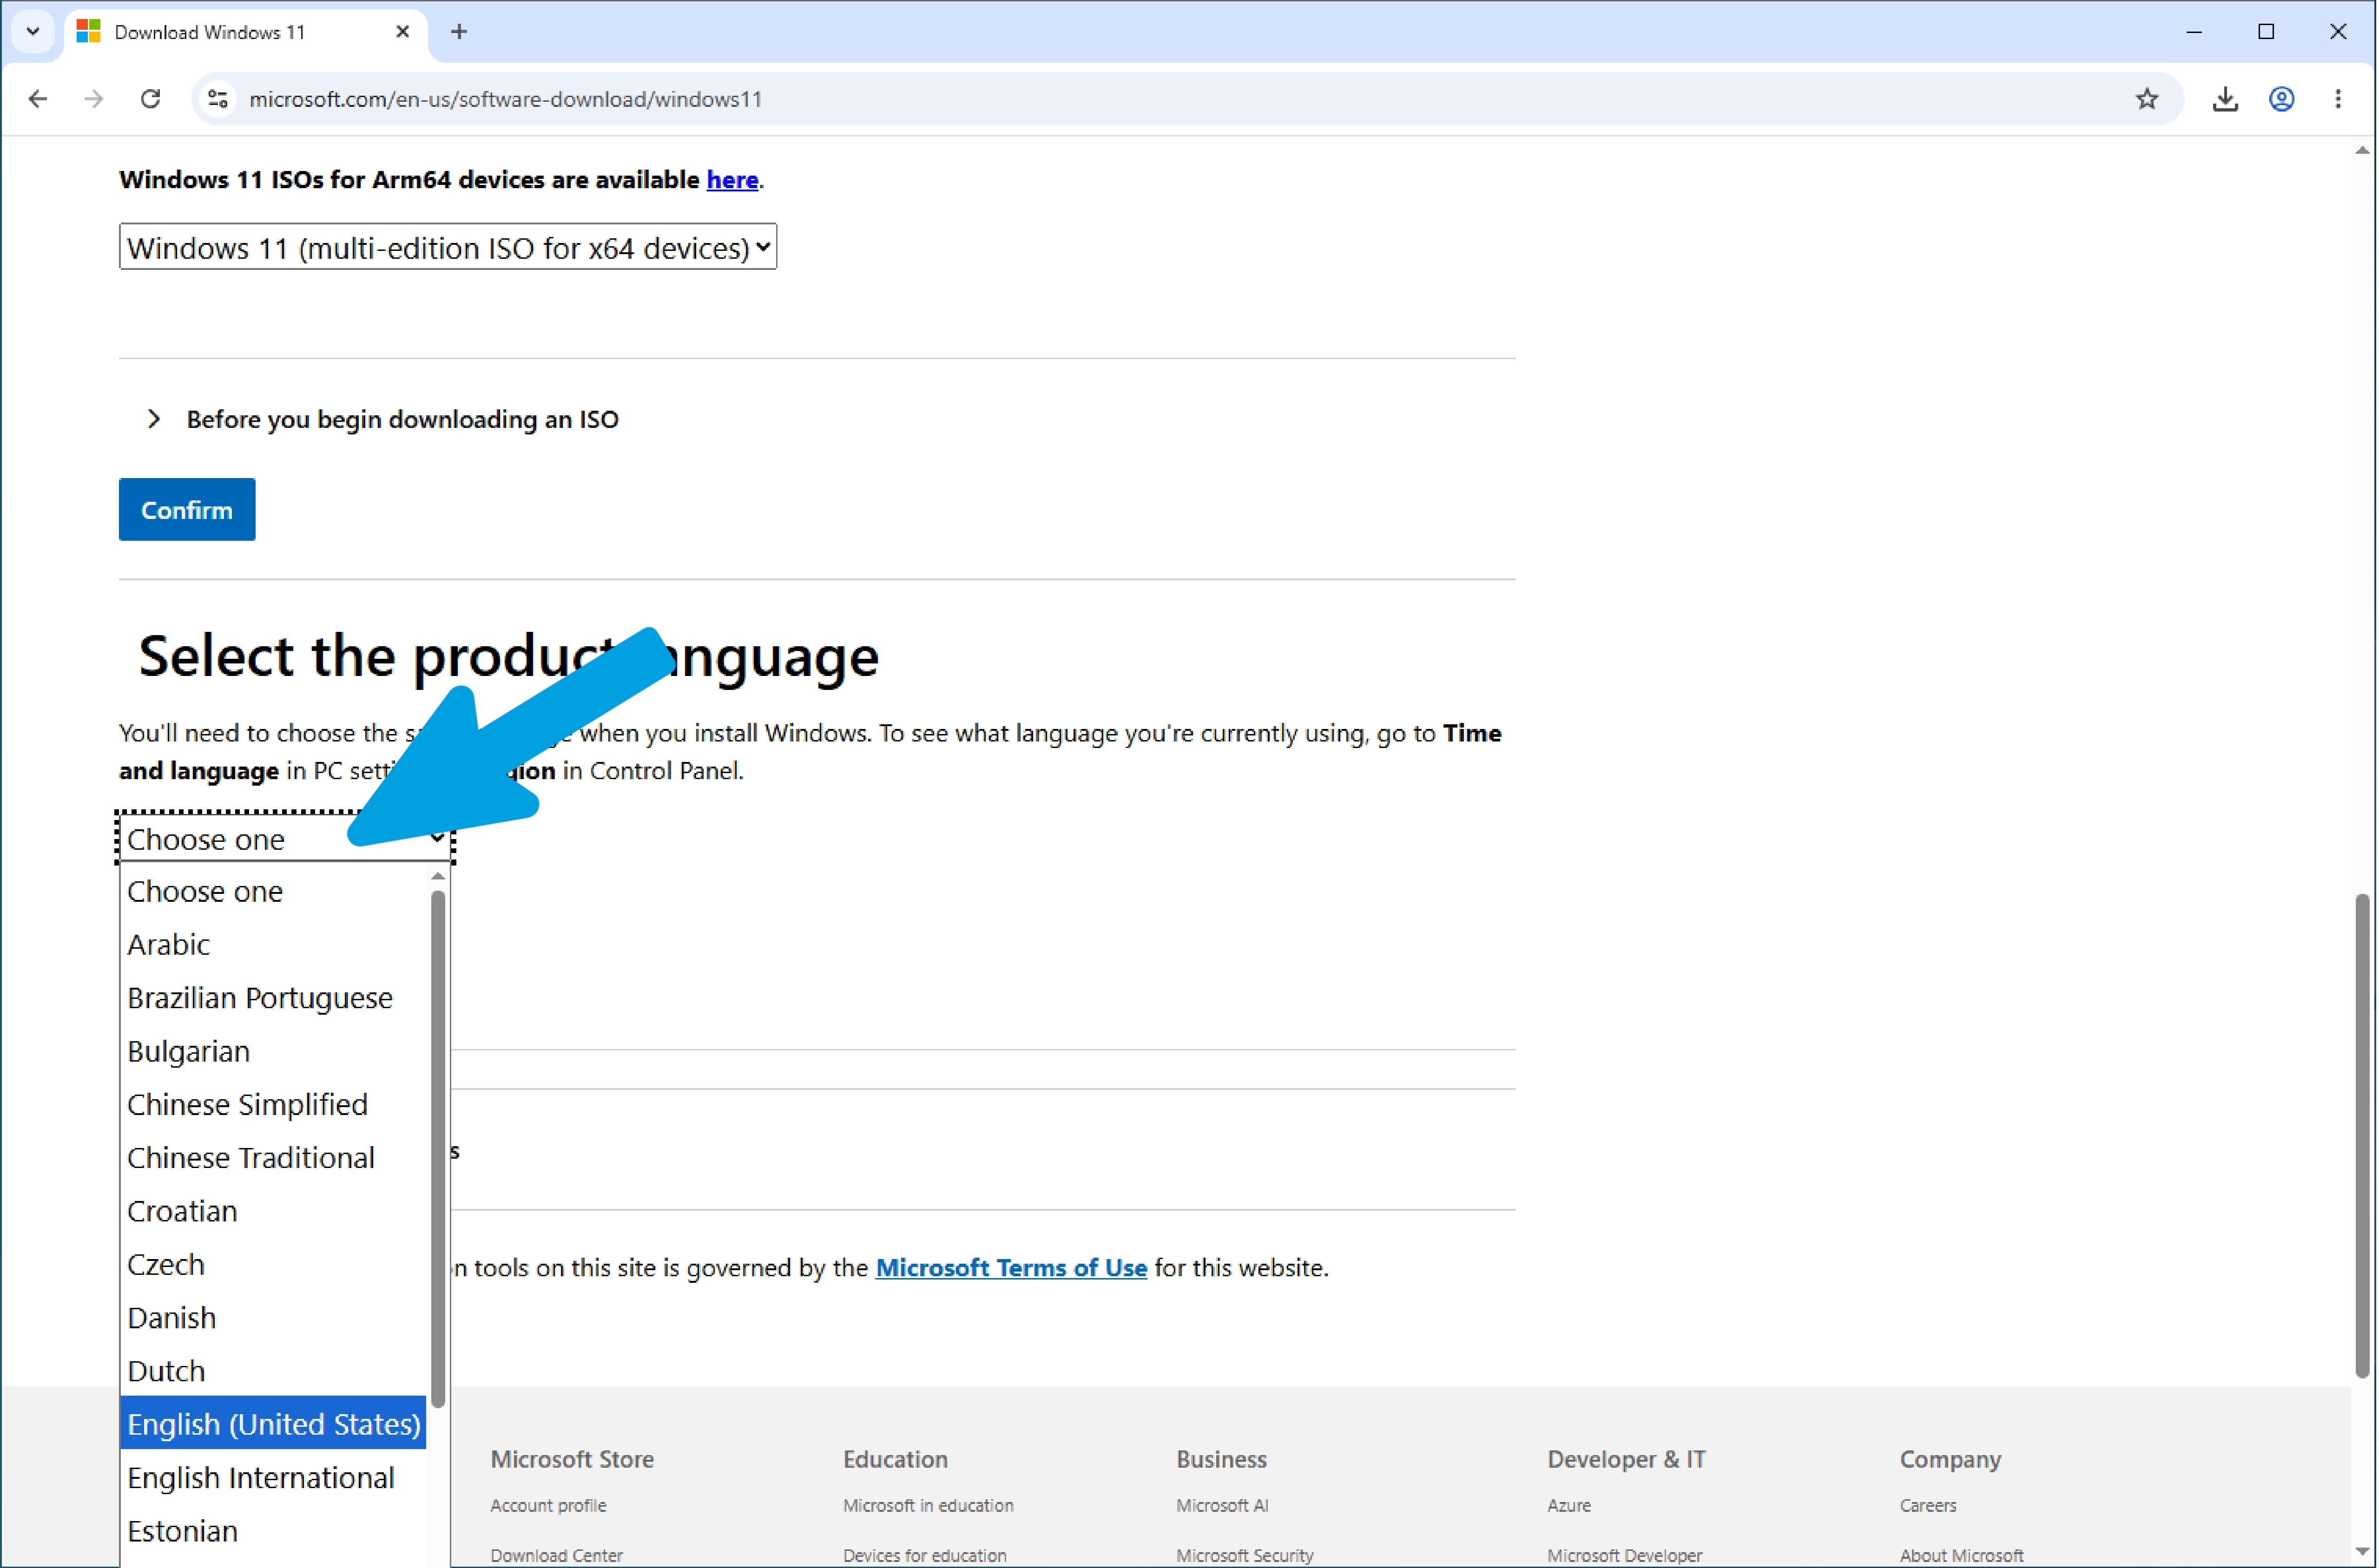Open the Windows 11 multi-edition ISO dropdown

[448, 247]
